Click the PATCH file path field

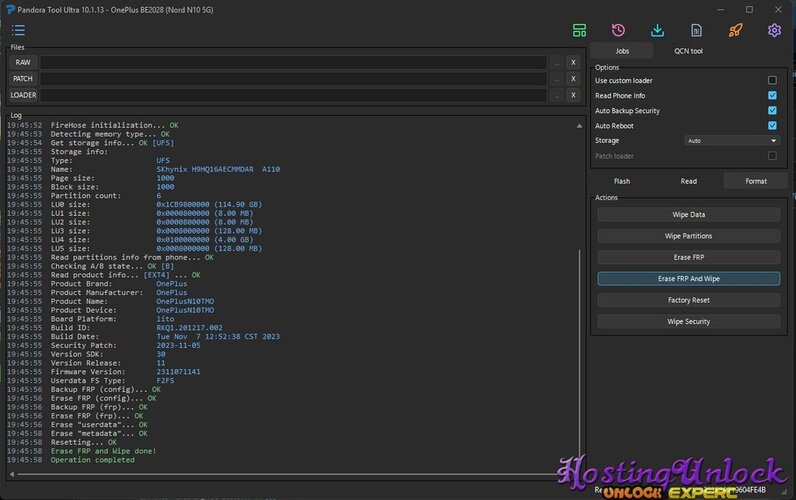pos(293,79)
